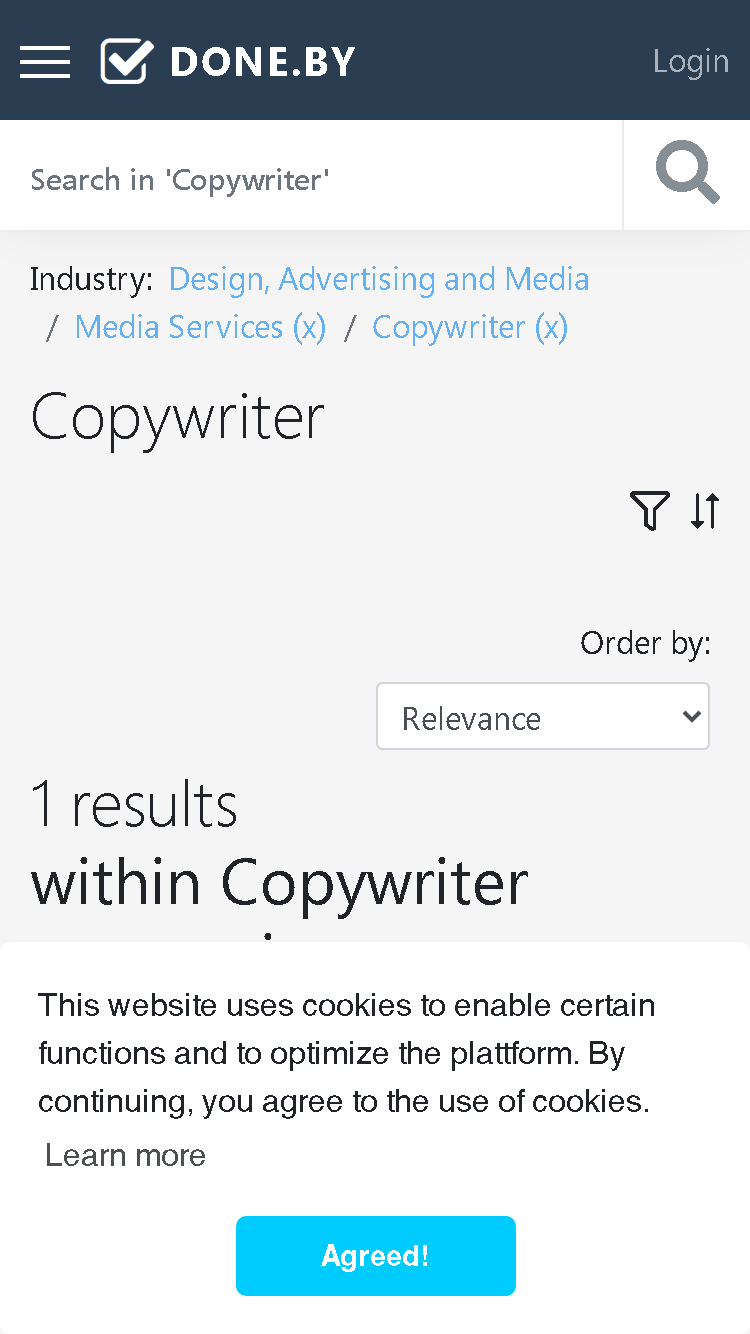Open Design, Advertising and Media industry link

[379, 279]
